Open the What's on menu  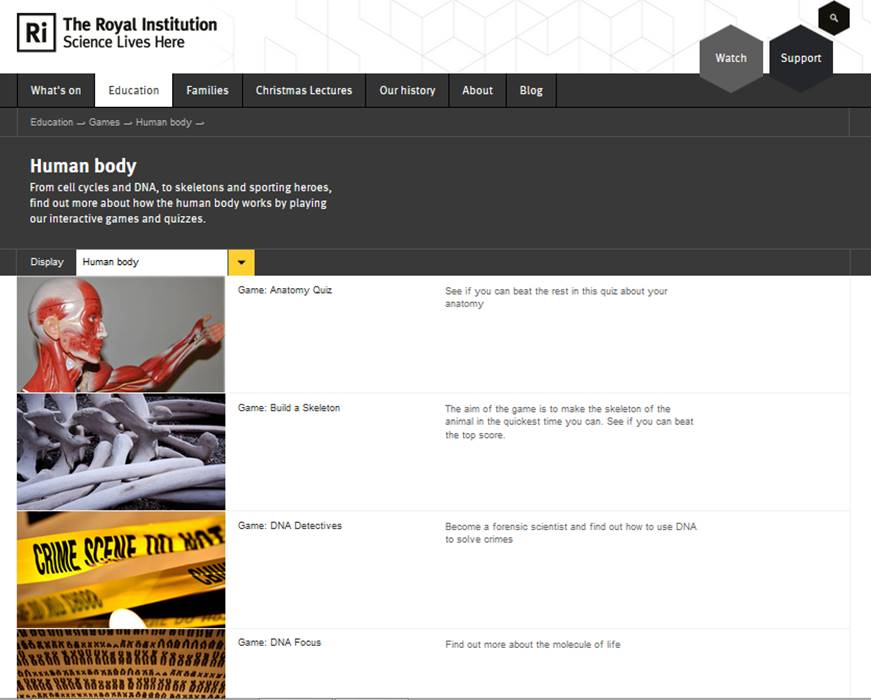[x=56, y=90]
